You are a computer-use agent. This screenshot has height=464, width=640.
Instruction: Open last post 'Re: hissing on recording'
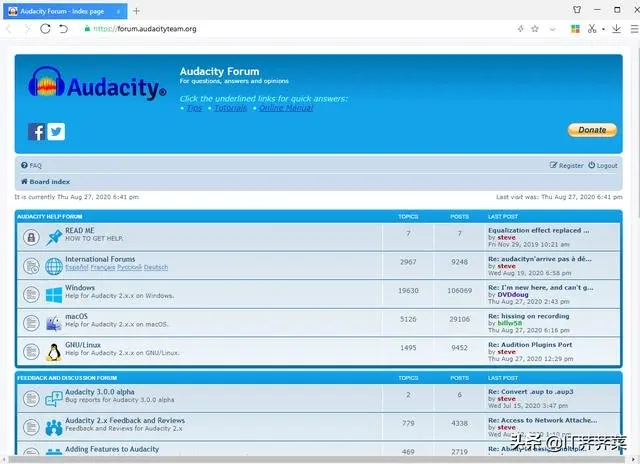pyautogui.click(x=529, y=316)
